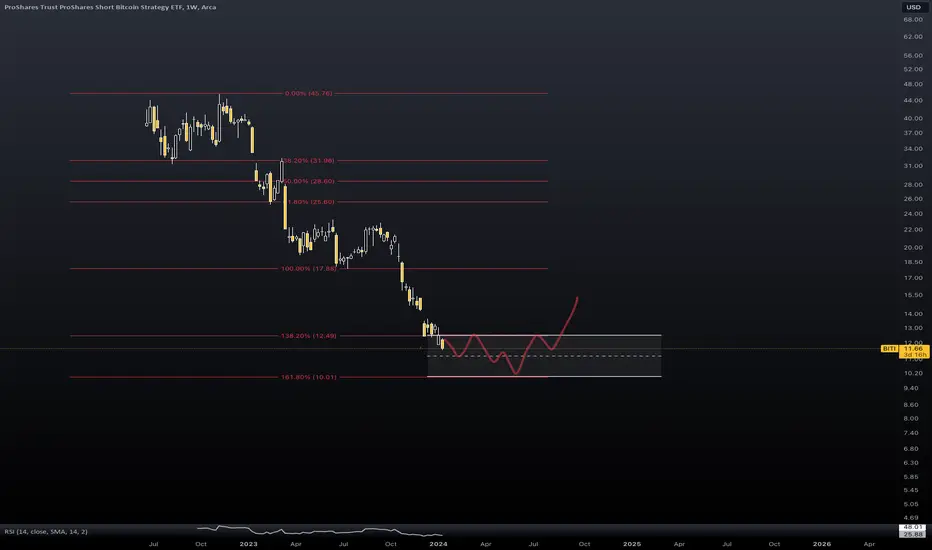Click the 18.50 price axis label
This screenshot has width=932, height=550.
coord(913,262)
